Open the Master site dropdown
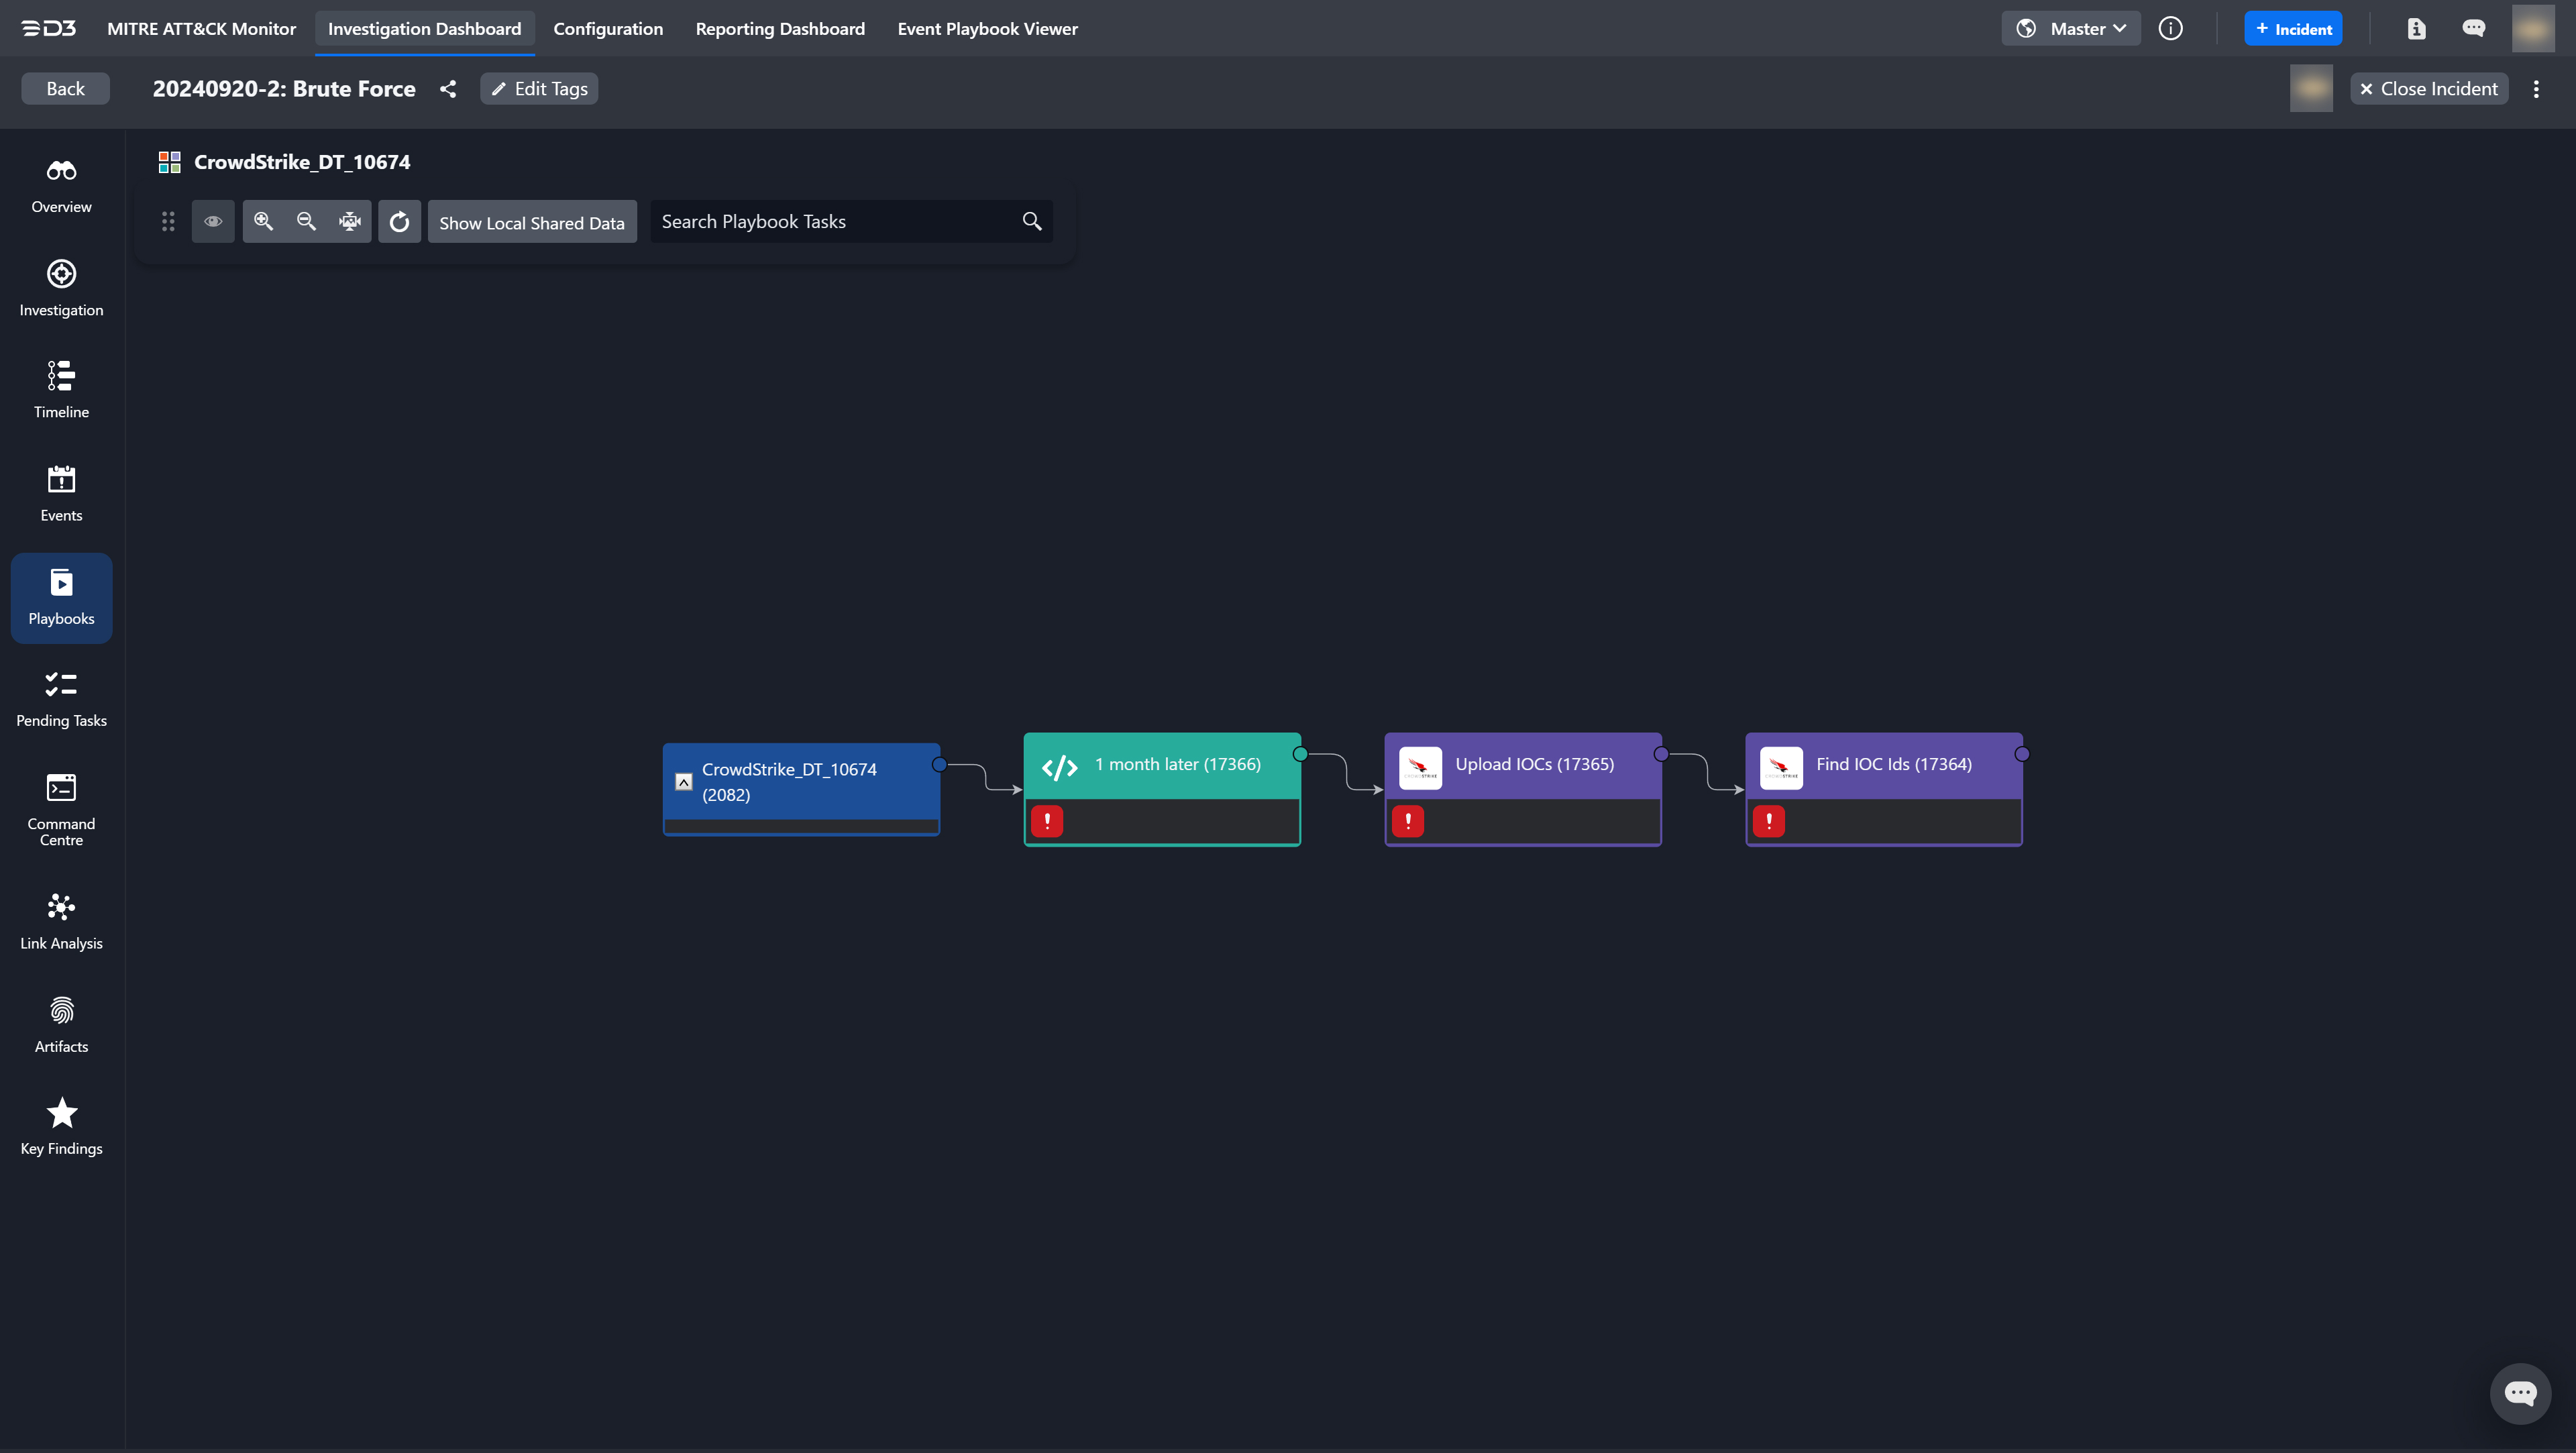The width and height of the screenshot is (2576, 1453). pyautogui.click(x=2071, y=29)
